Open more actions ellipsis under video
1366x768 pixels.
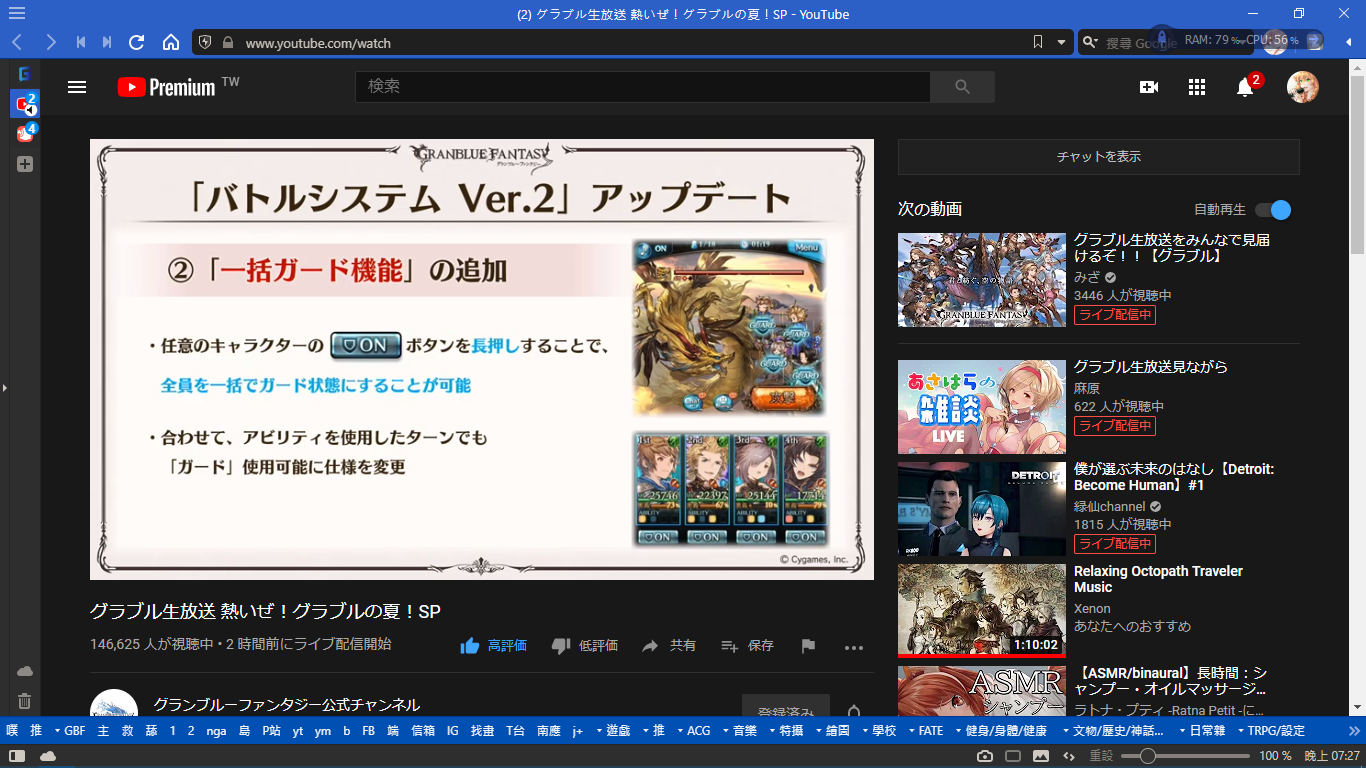[x=853, y=647]
